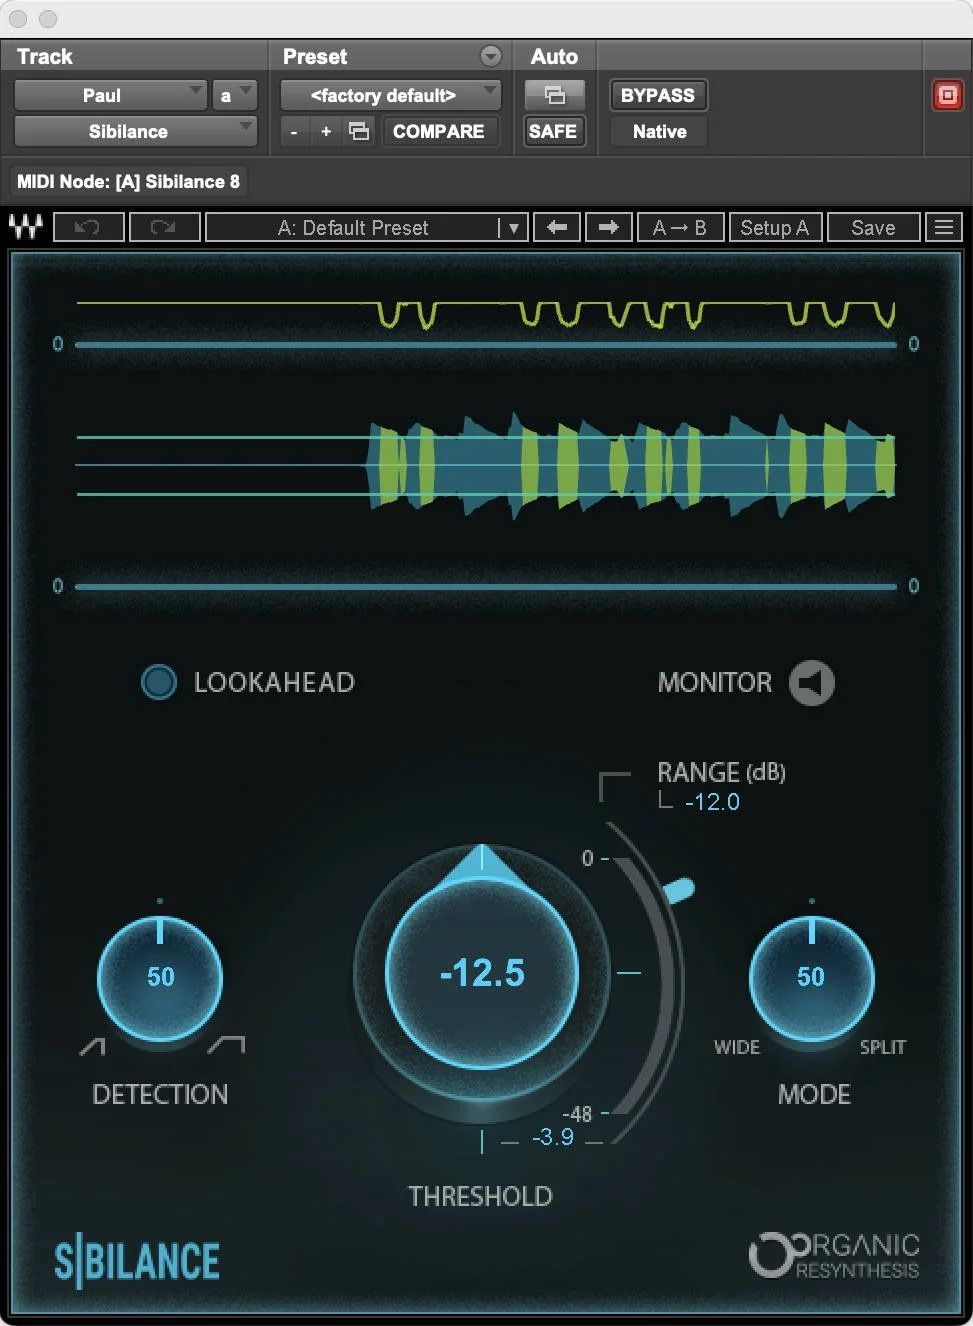Click the undo arrow button
Screen dimensions: 973x1326
[88, 228]
